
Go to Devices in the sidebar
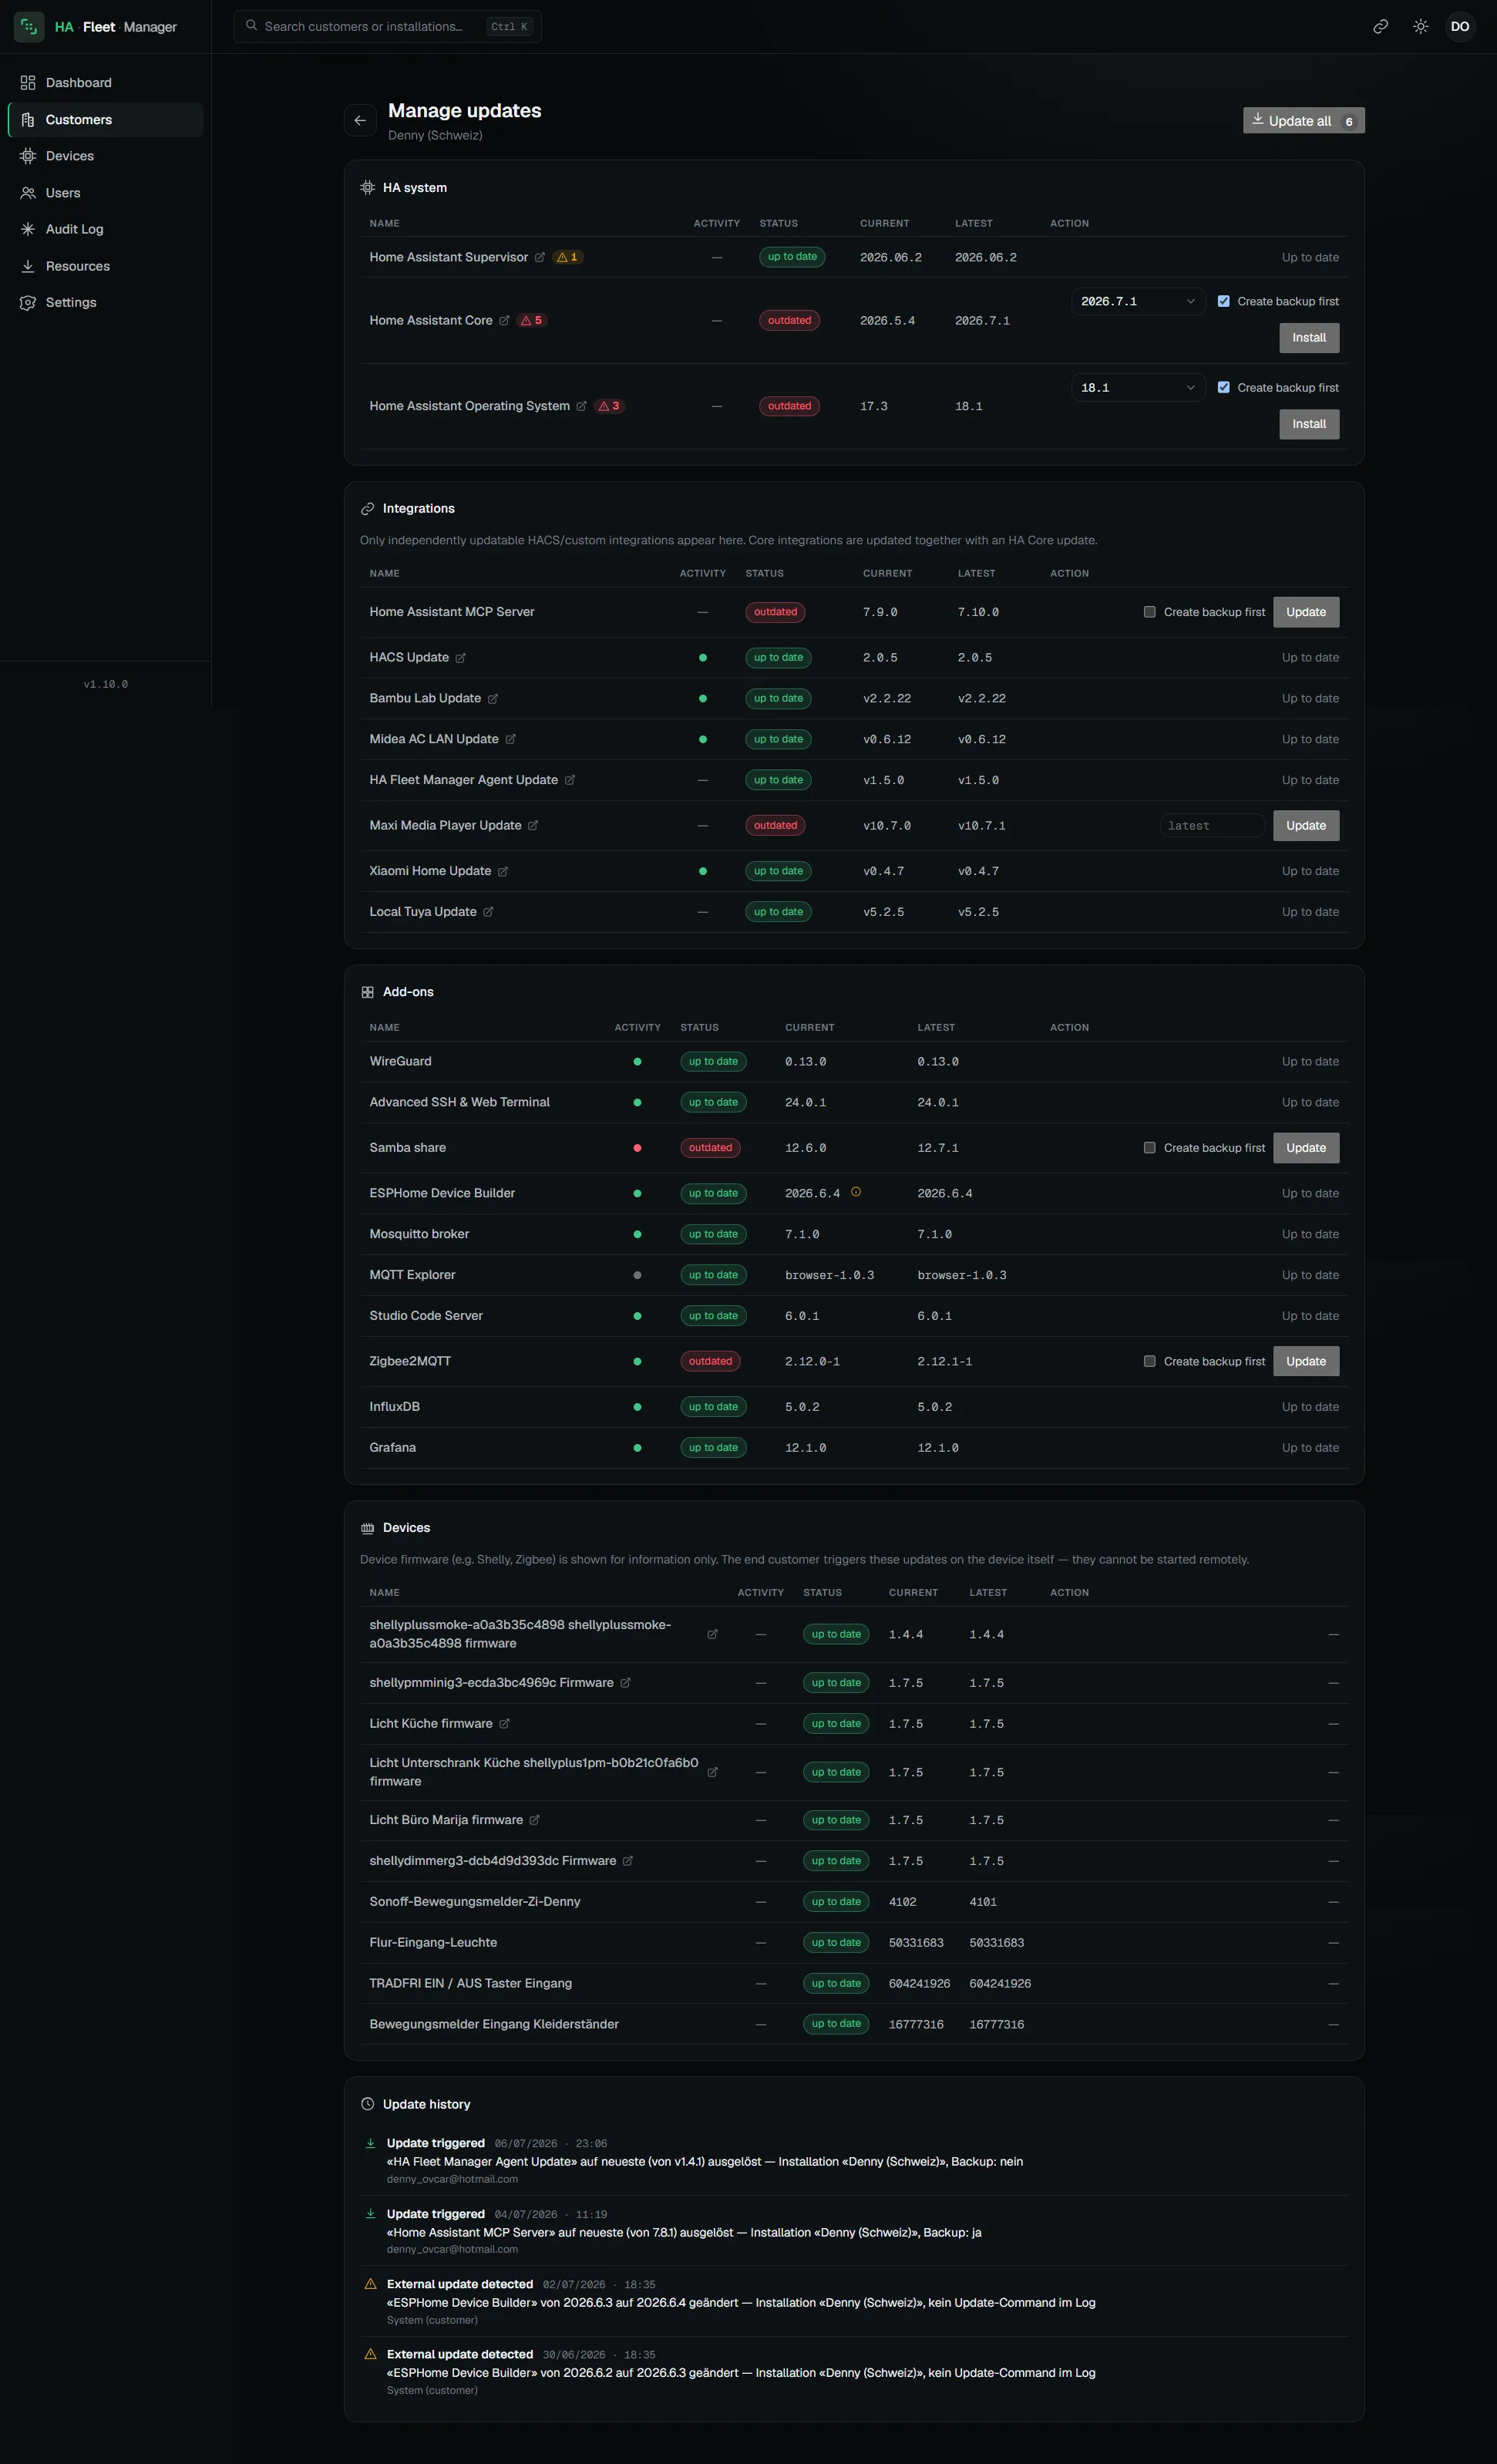point(105,156)
